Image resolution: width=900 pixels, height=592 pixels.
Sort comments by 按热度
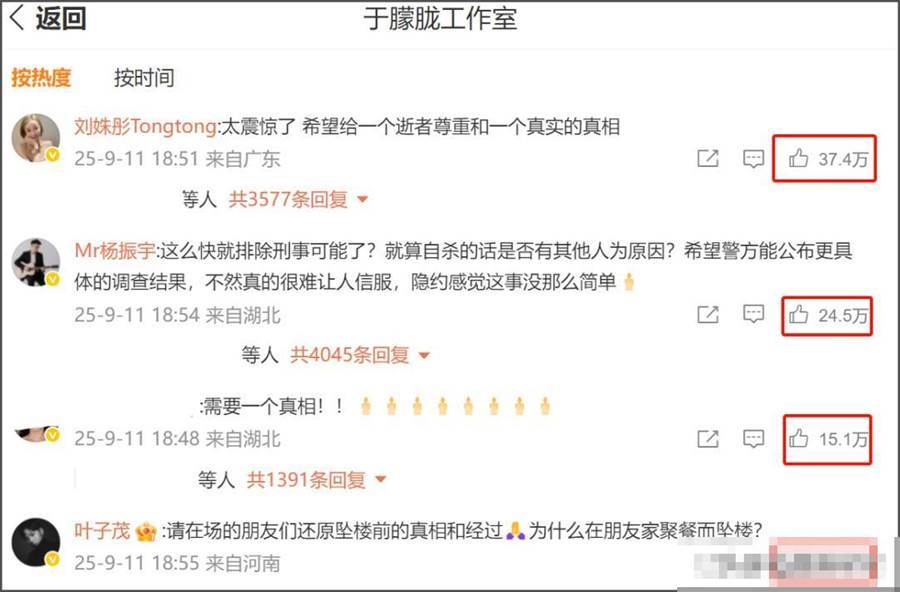(41, 77)
